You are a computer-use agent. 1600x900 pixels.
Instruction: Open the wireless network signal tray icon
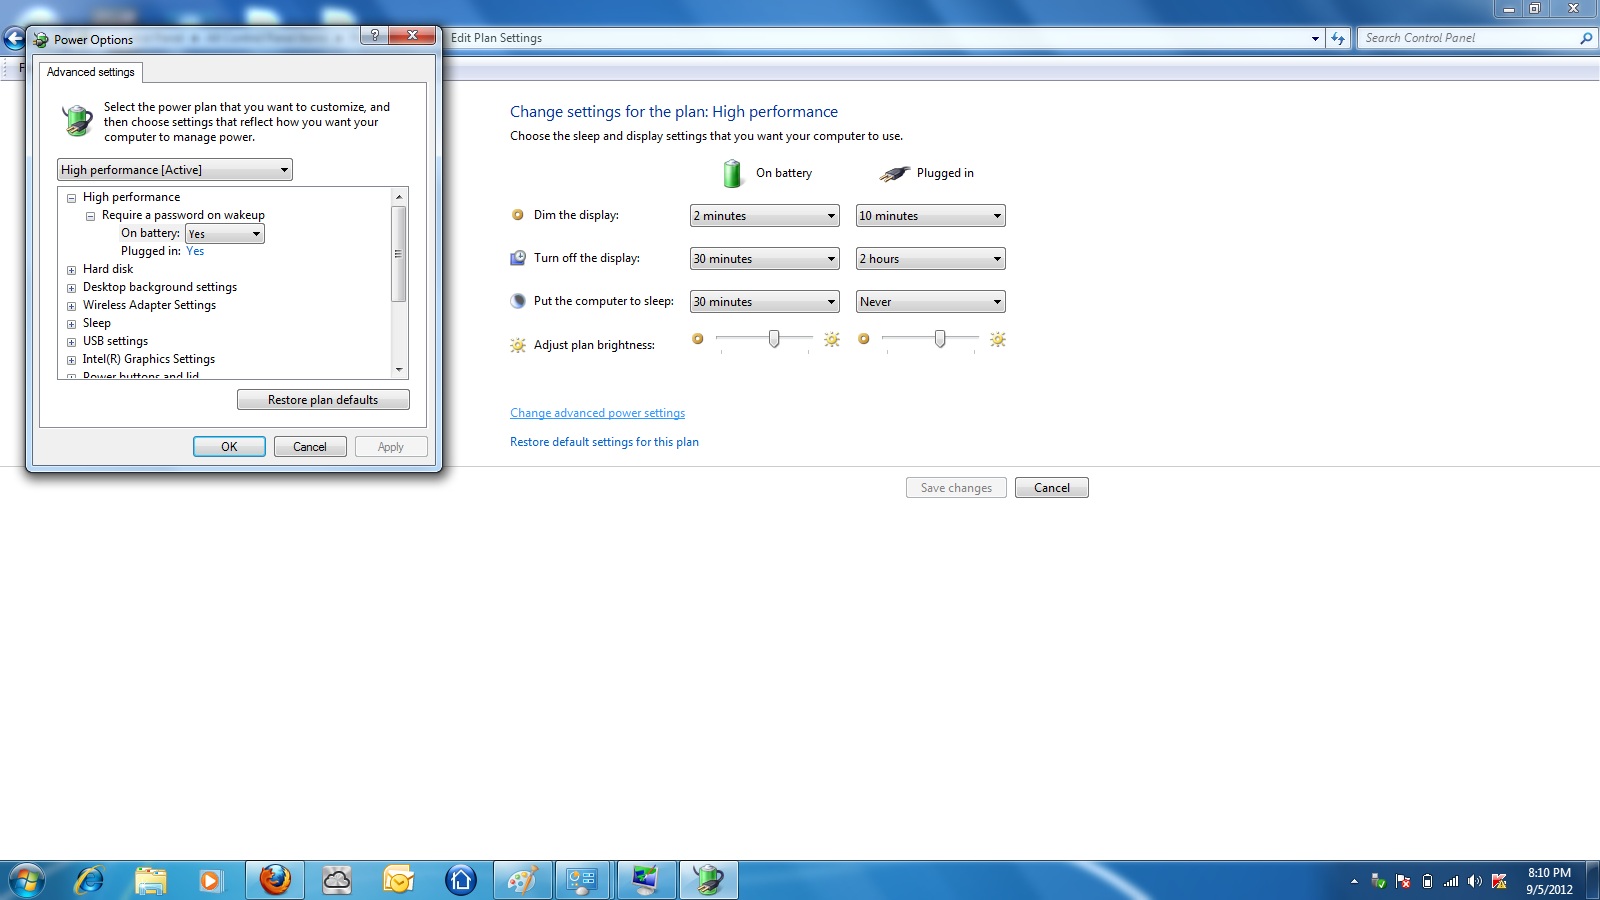1451,881
